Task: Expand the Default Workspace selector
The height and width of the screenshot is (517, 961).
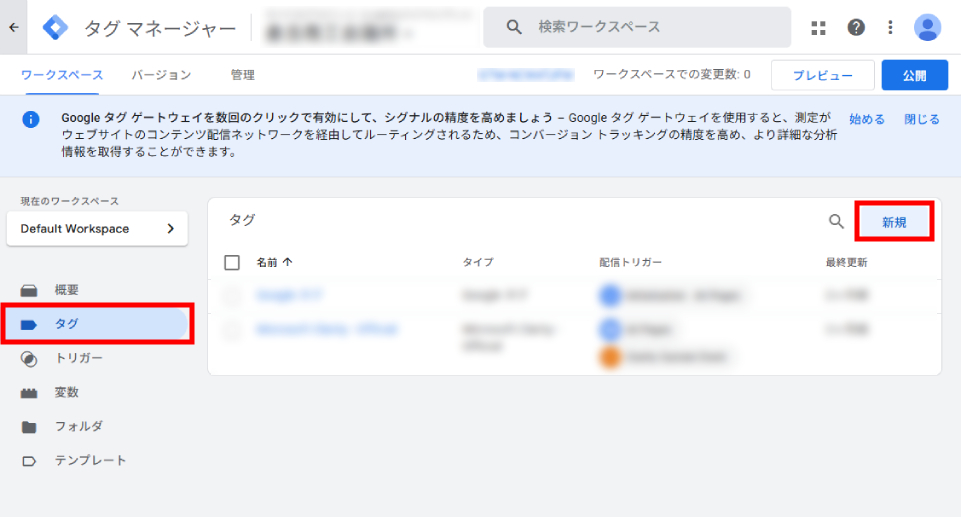Action: [97, 228]
